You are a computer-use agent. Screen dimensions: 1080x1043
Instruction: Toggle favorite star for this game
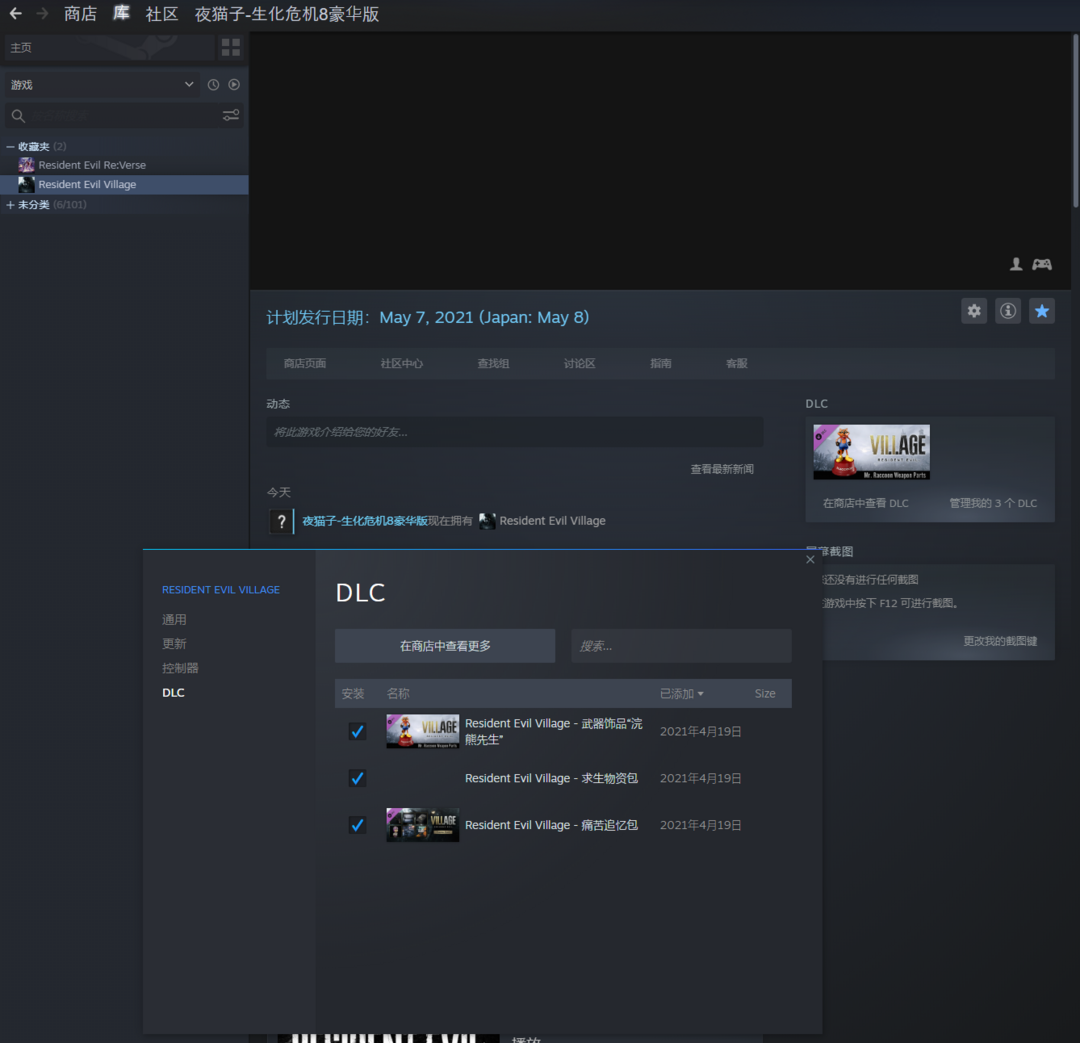click(1042, 311)
